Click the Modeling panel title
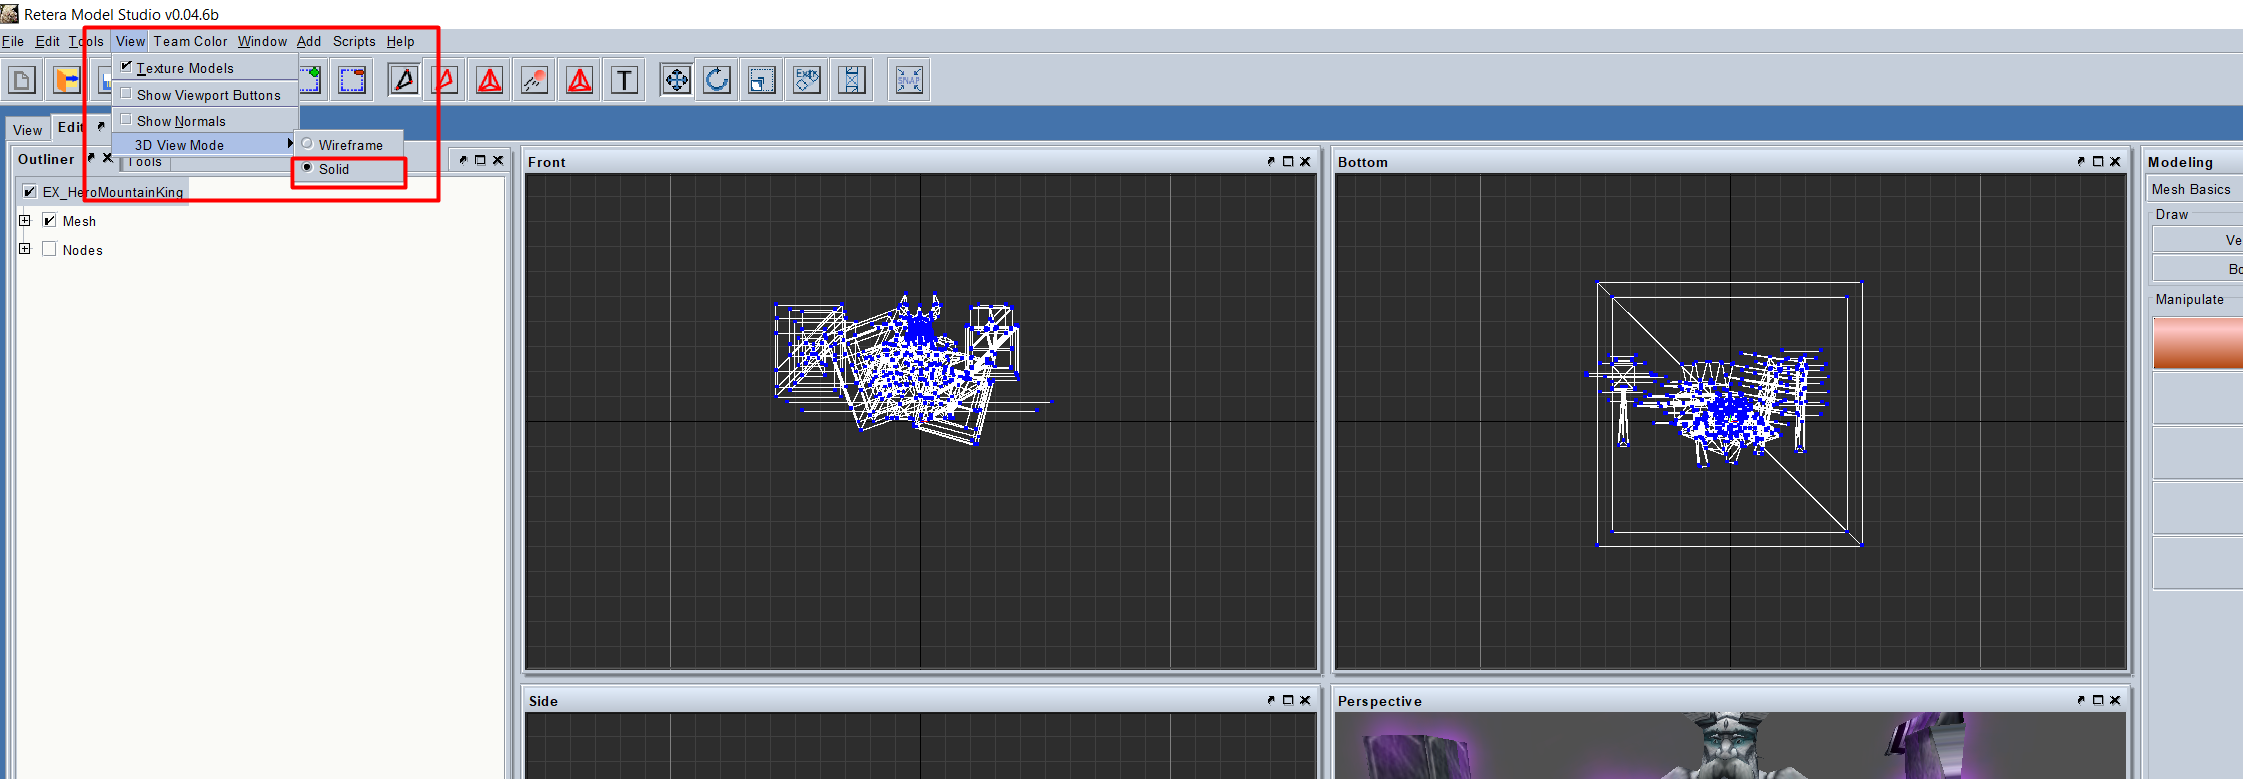This screenshot has width=2243, height=779. [x=2180, y=162]
